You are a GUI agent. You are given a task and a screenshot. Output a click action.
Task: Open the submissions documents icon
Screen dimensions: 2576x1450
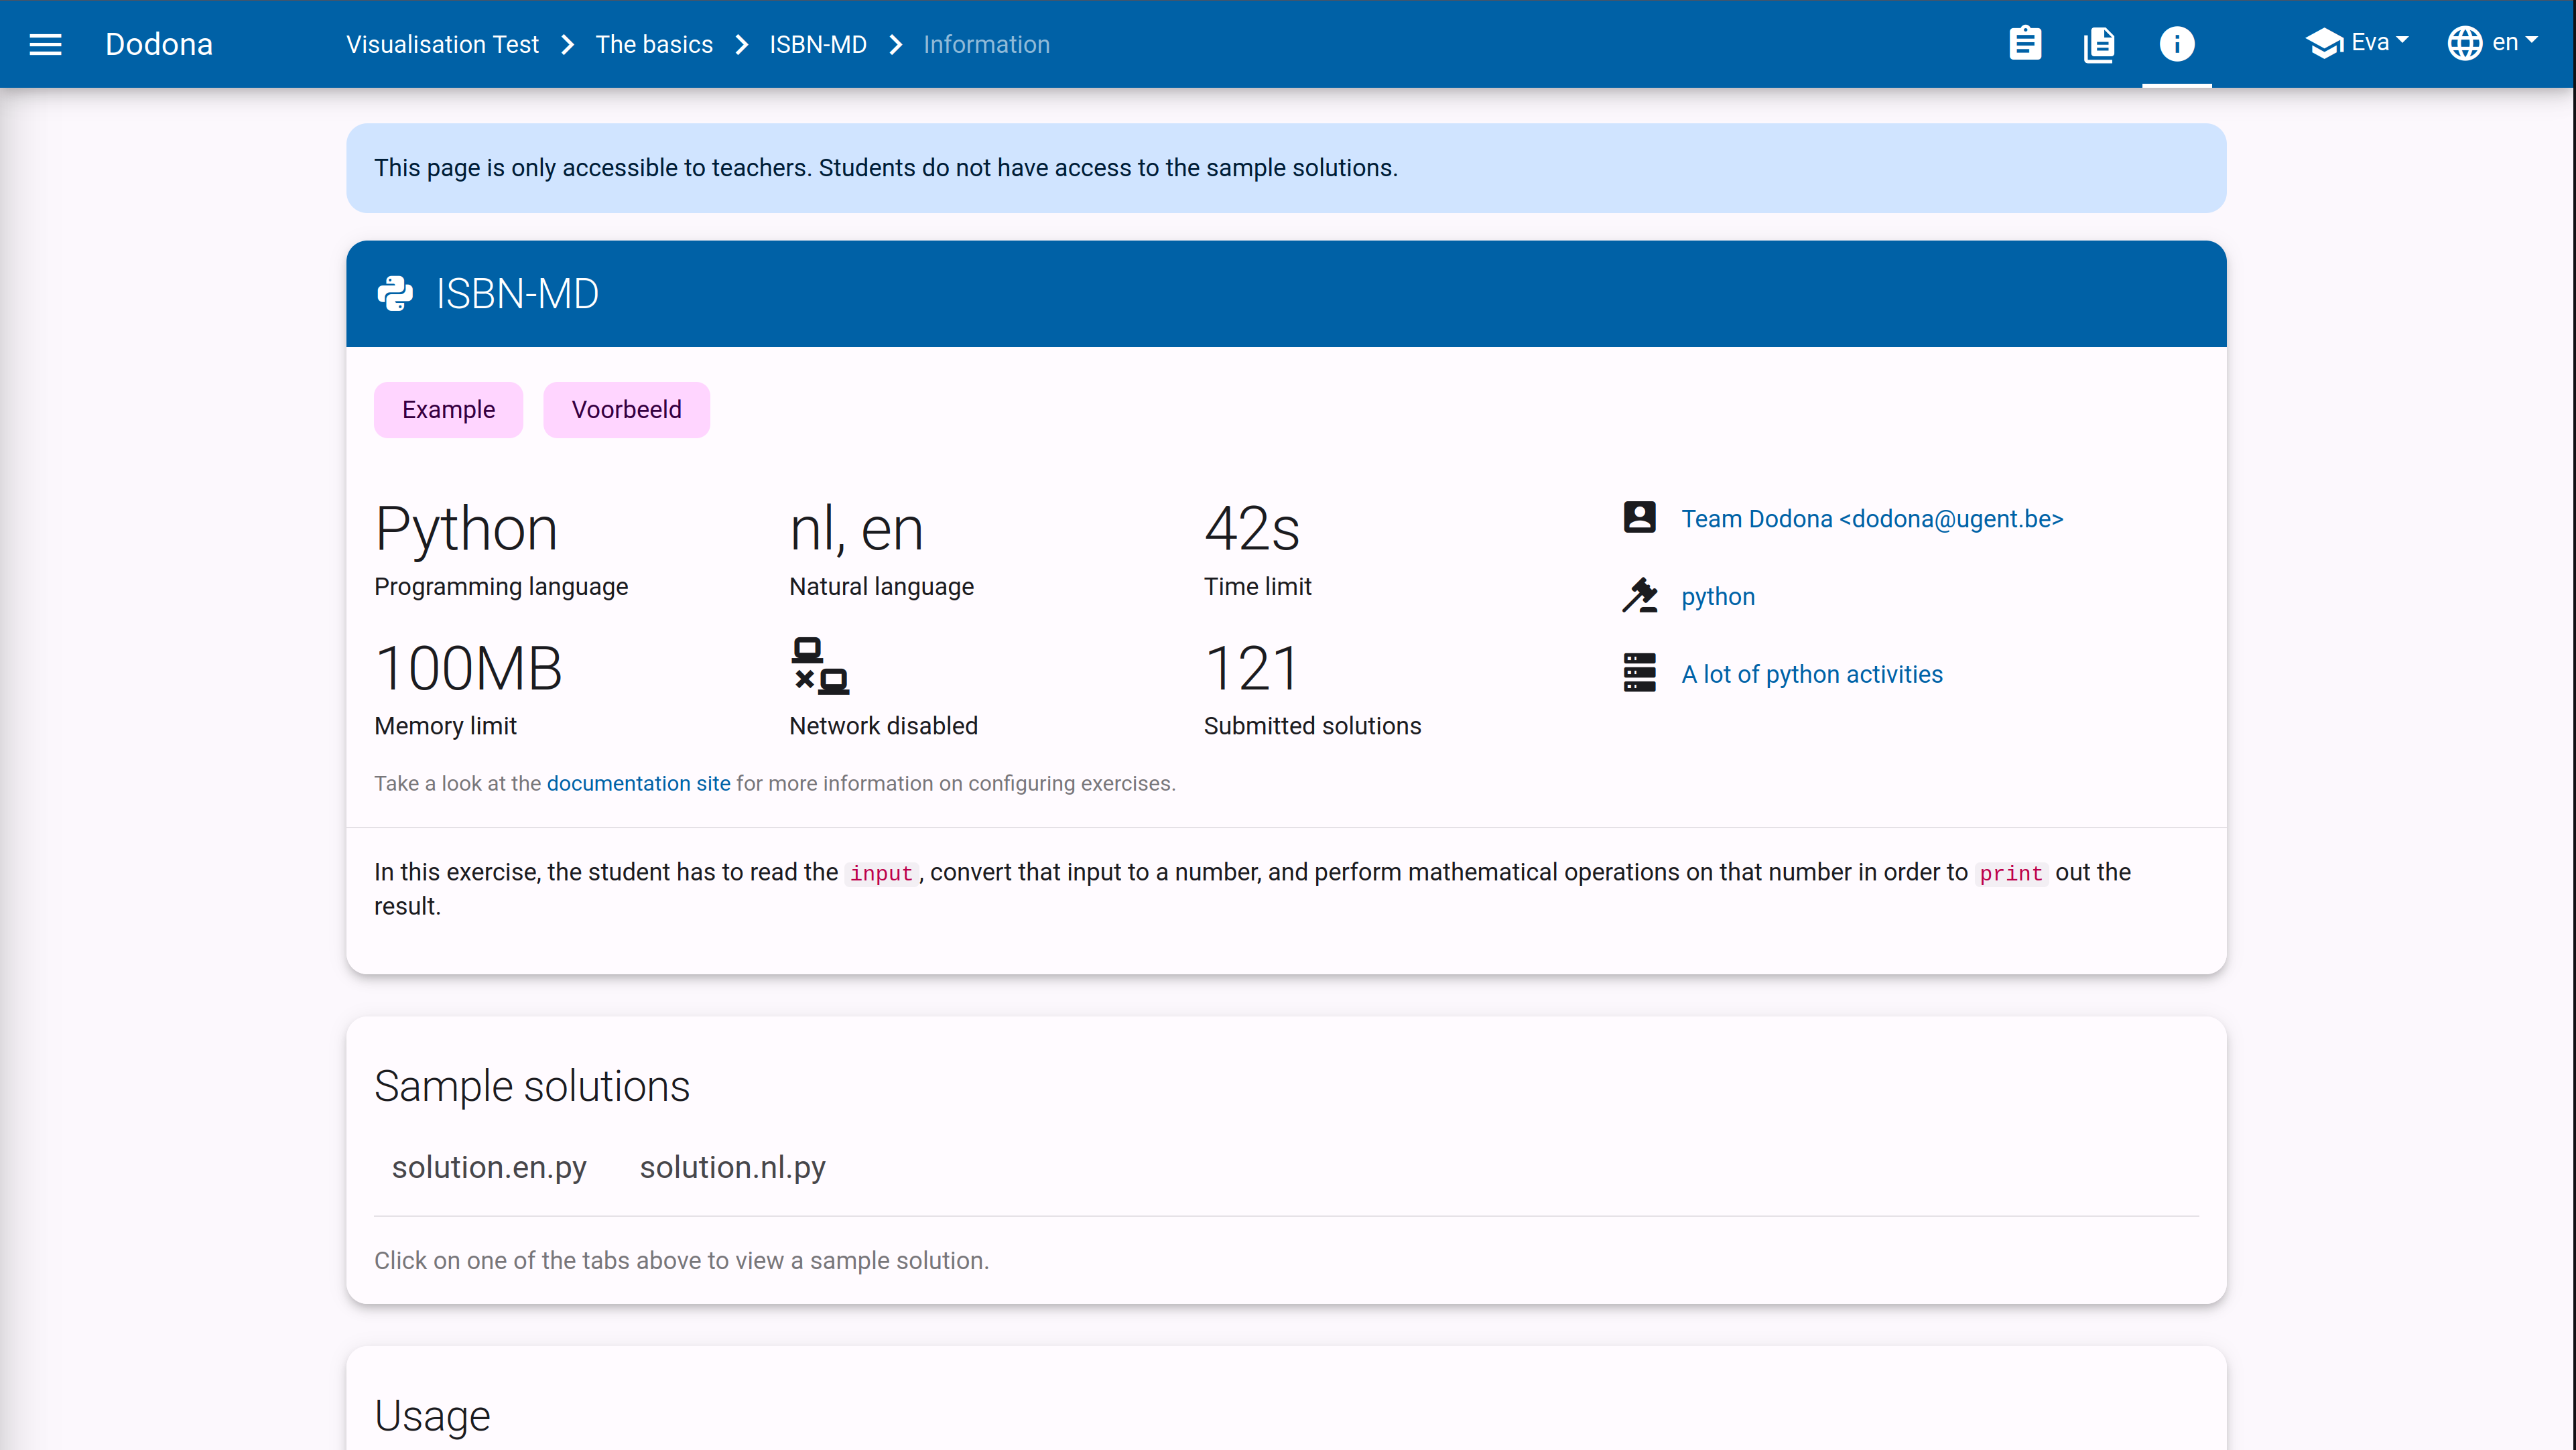pos(2099,44)
